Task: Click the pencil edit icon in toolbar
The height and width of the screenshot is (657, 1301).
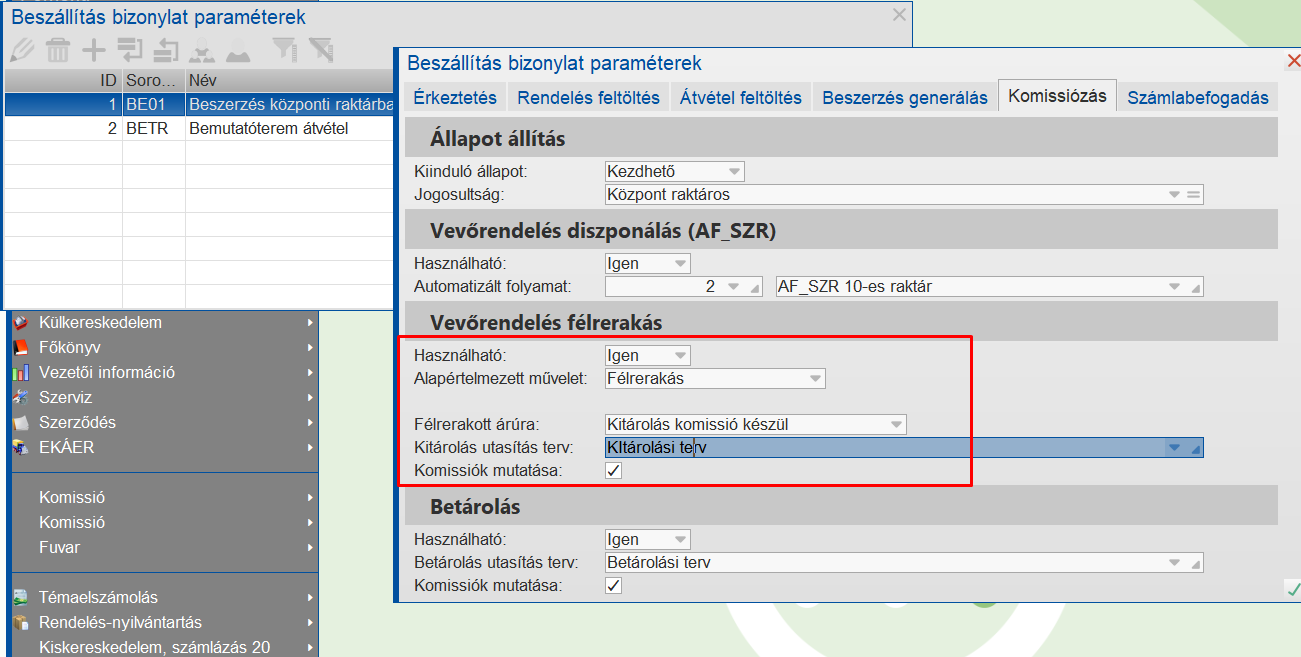Action: [x=21, y=48]
